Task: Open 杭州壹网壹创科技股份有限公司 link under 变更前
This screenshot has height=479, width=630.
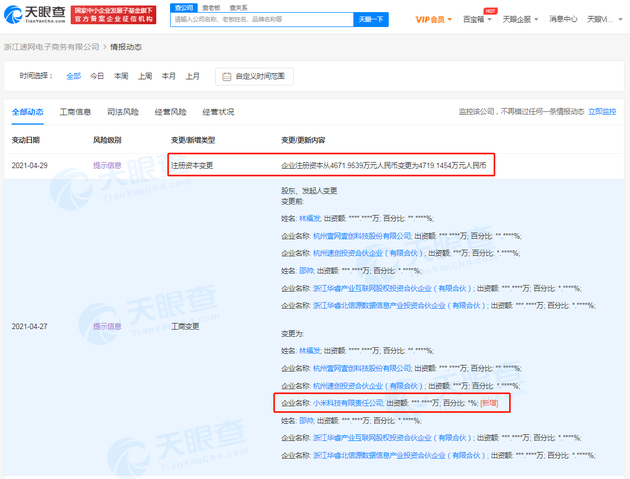Action: click(362, 236)
